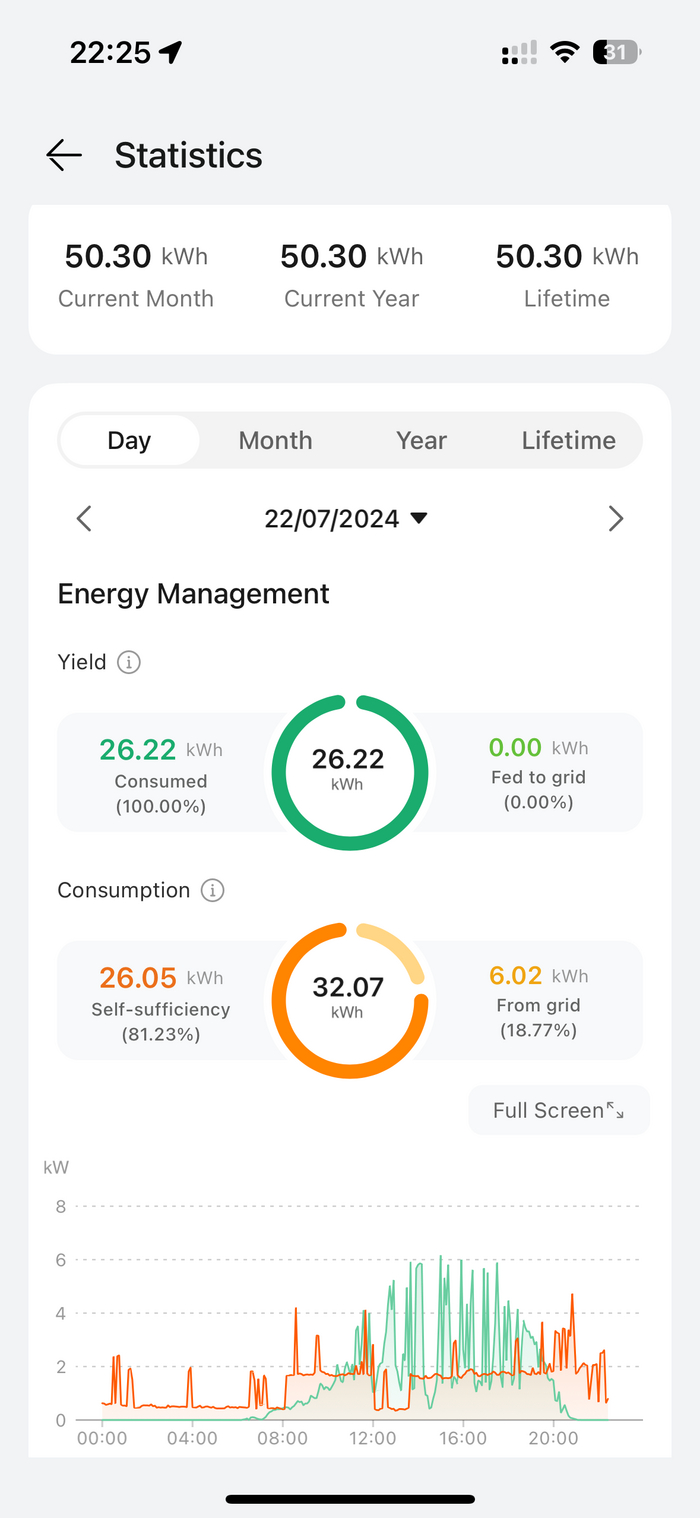The image size is (700, 1518).
Task: Expand chart with Full Screen button
Action: tap(558, 1110)
